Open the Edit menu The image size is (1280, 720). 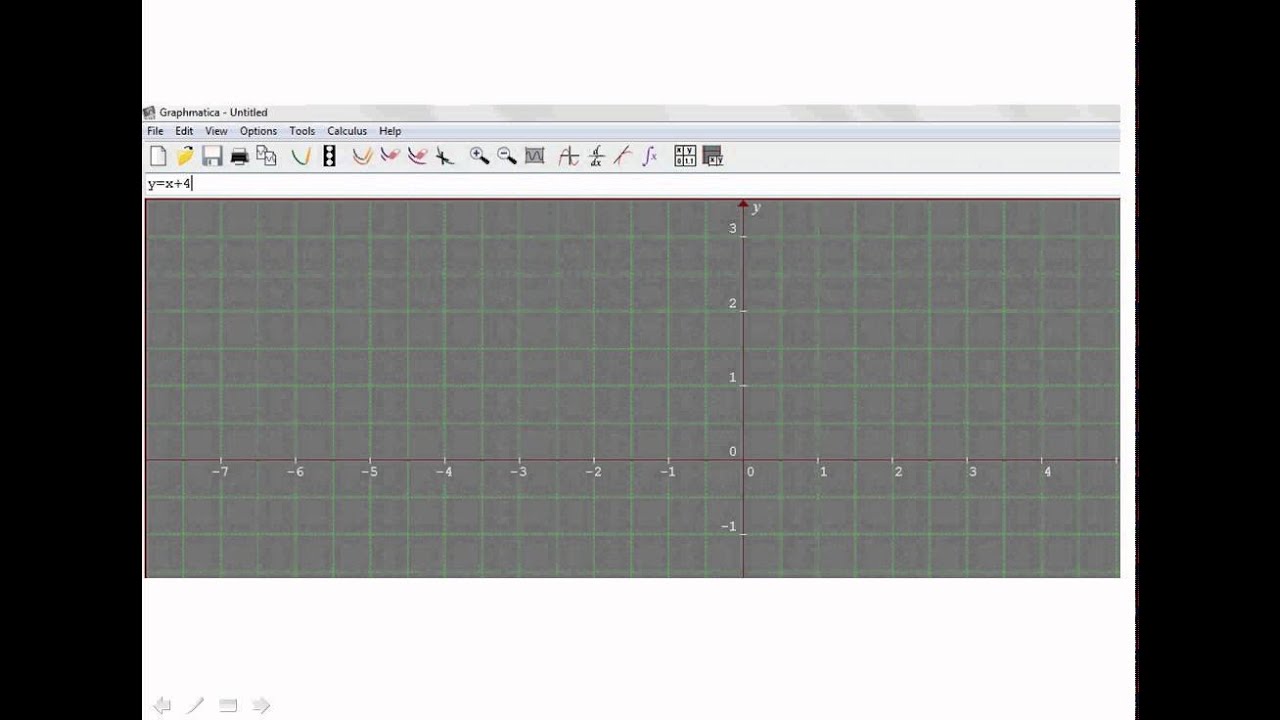184,131
